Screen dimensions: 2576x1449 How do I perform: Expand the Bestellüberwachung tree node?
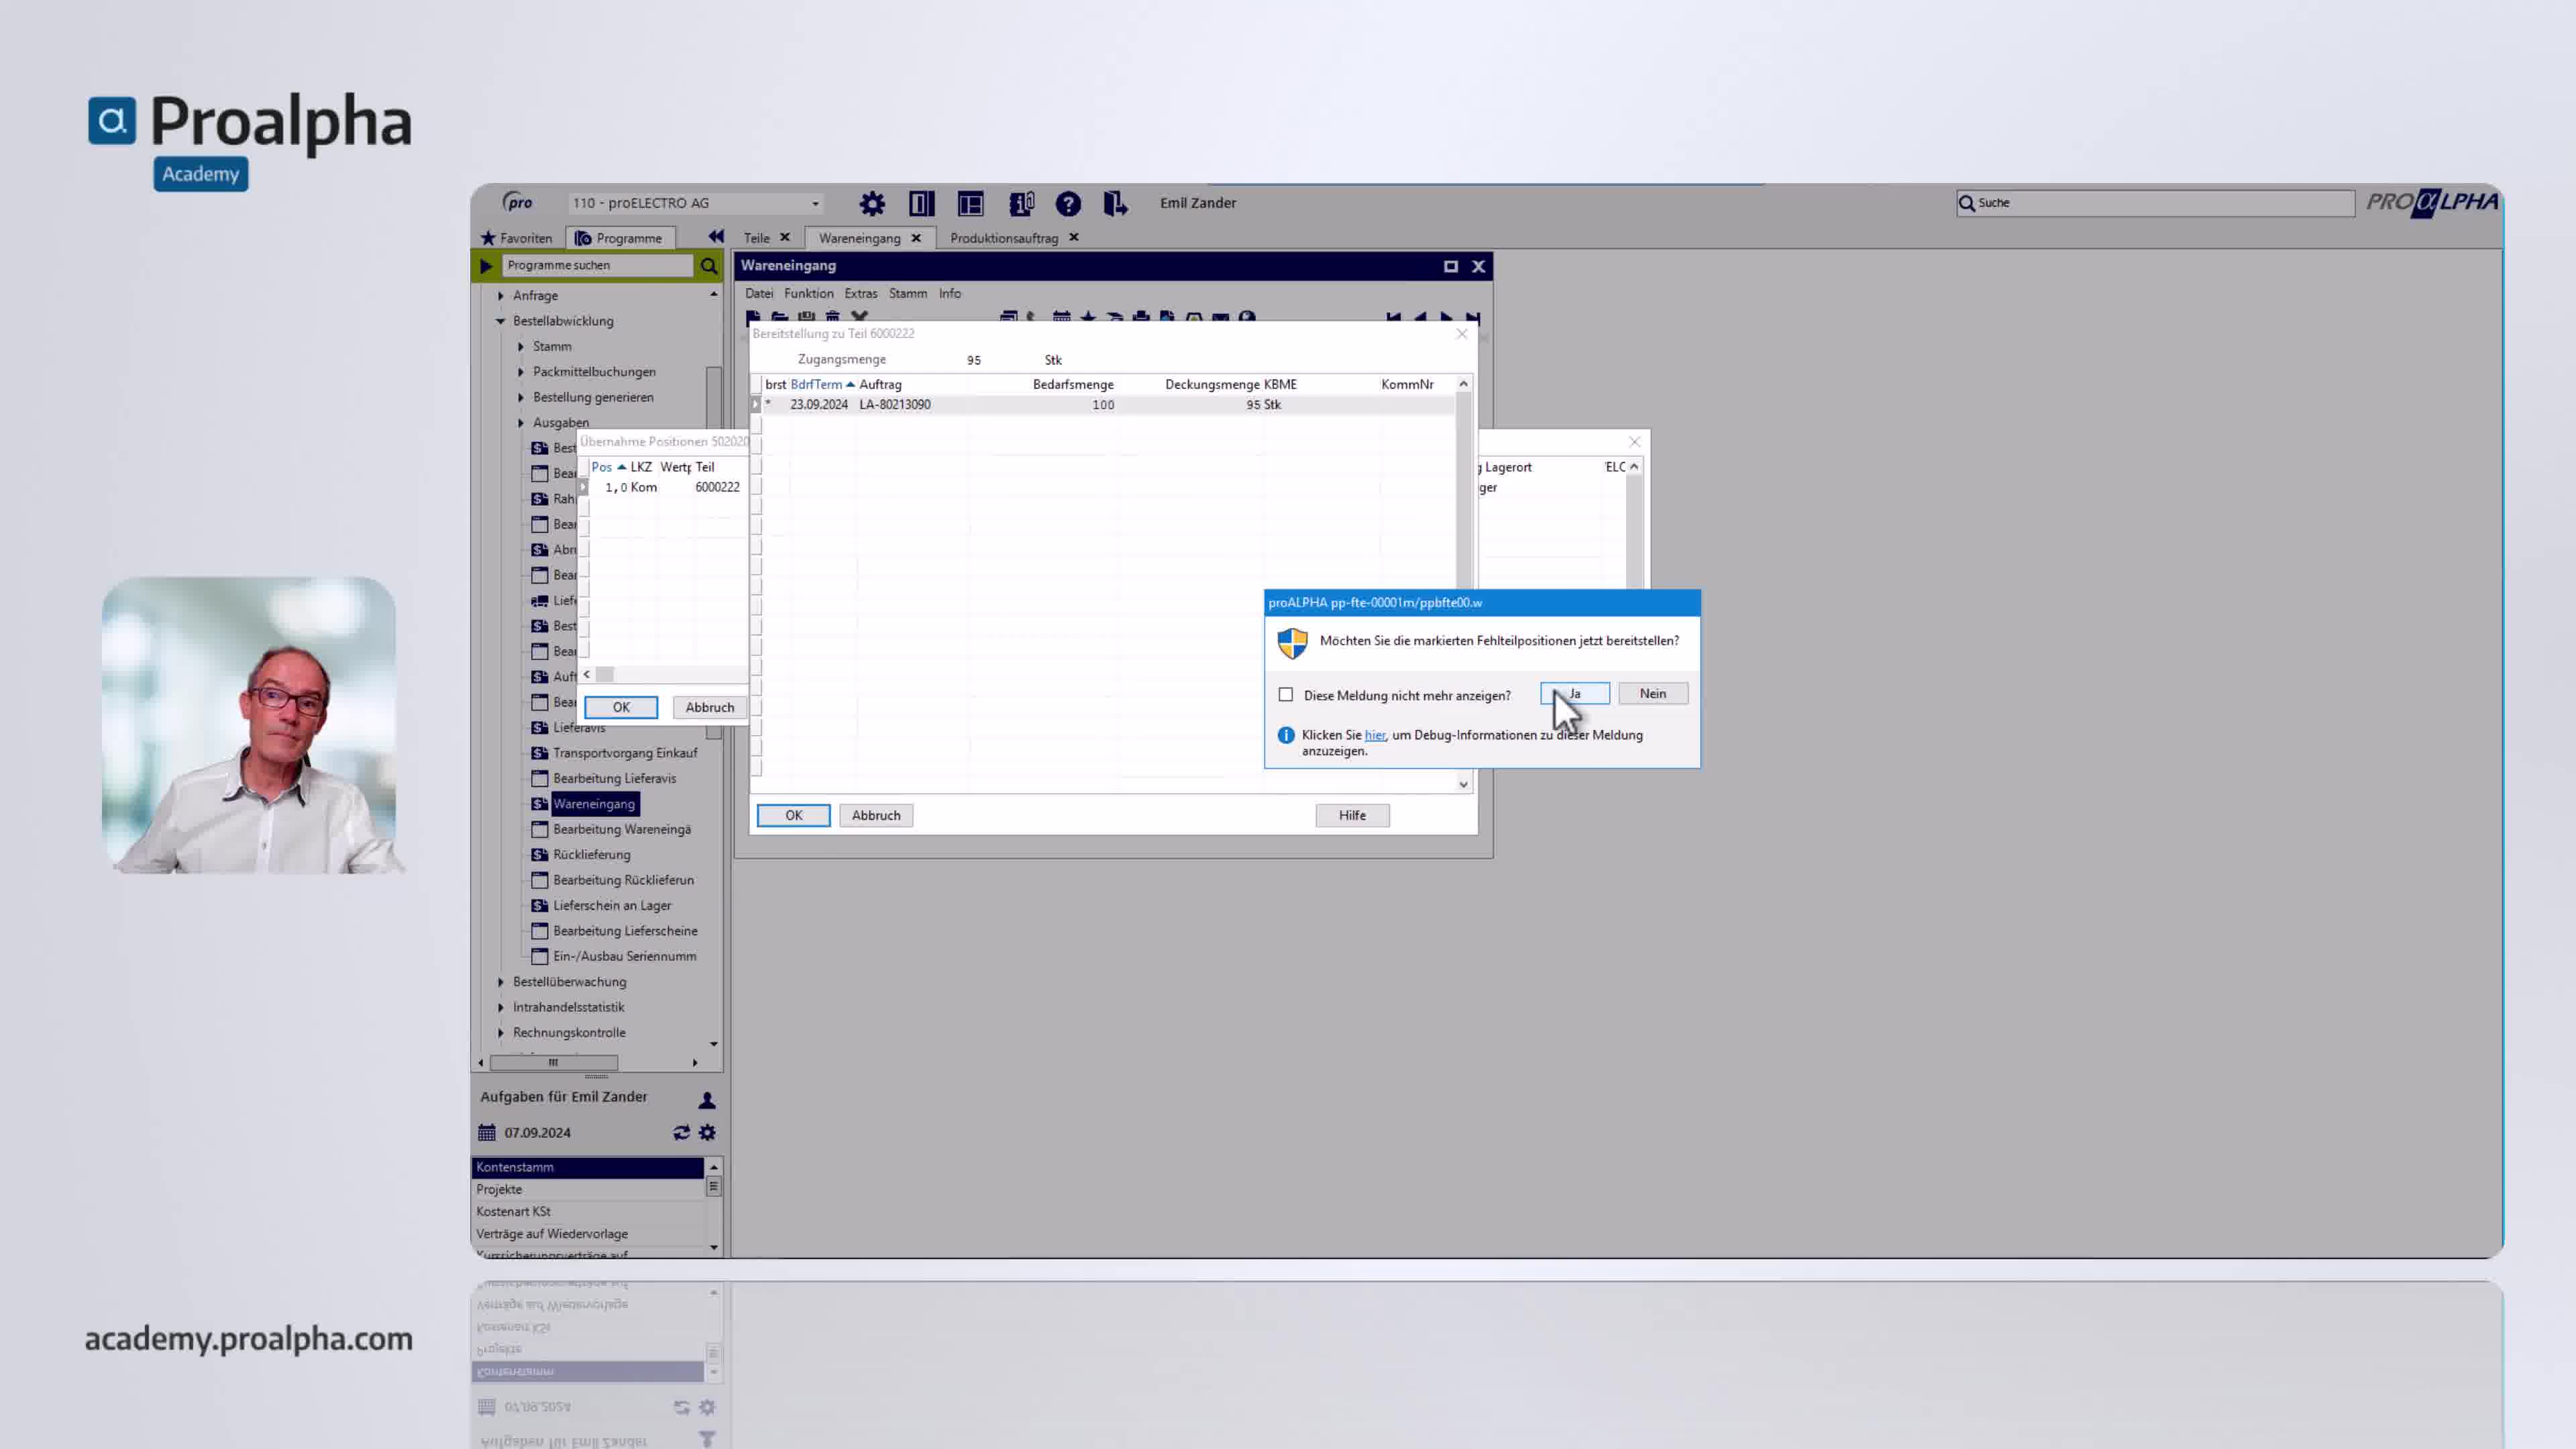501,982
